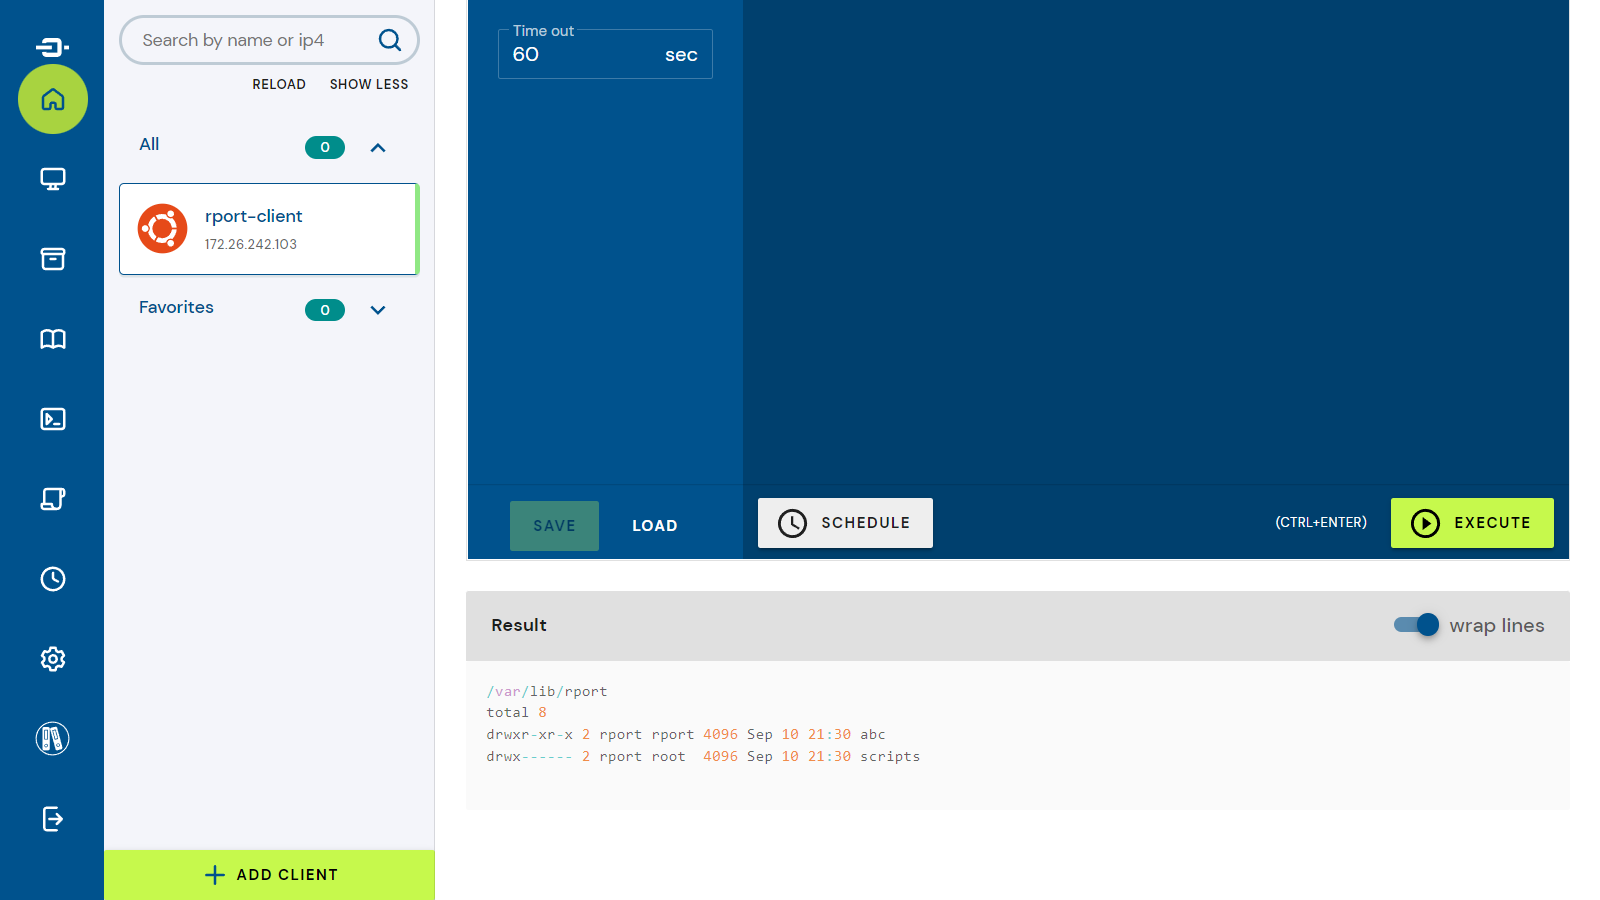Click LOAD to load a saved command
This screenshot has height=900, width=1600.
point(654,526)
